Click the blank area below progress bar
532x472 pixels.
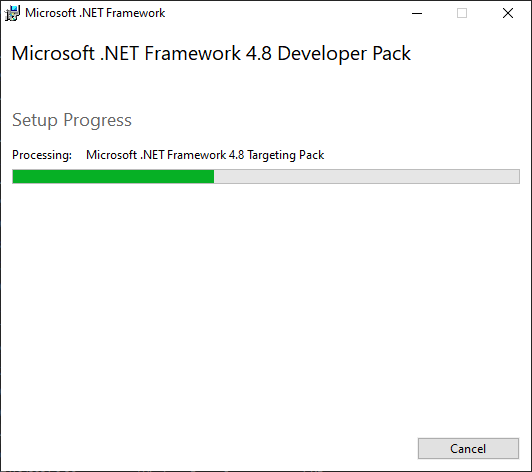(266, 305)
